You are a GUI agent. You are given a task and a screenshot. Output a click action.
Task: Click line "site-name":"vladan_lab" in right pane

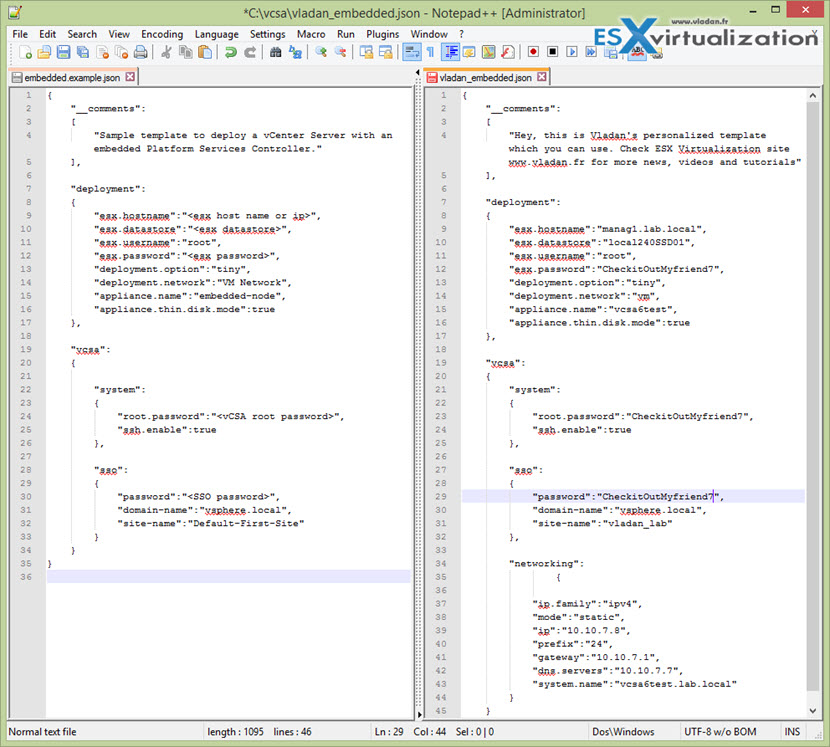602,524
